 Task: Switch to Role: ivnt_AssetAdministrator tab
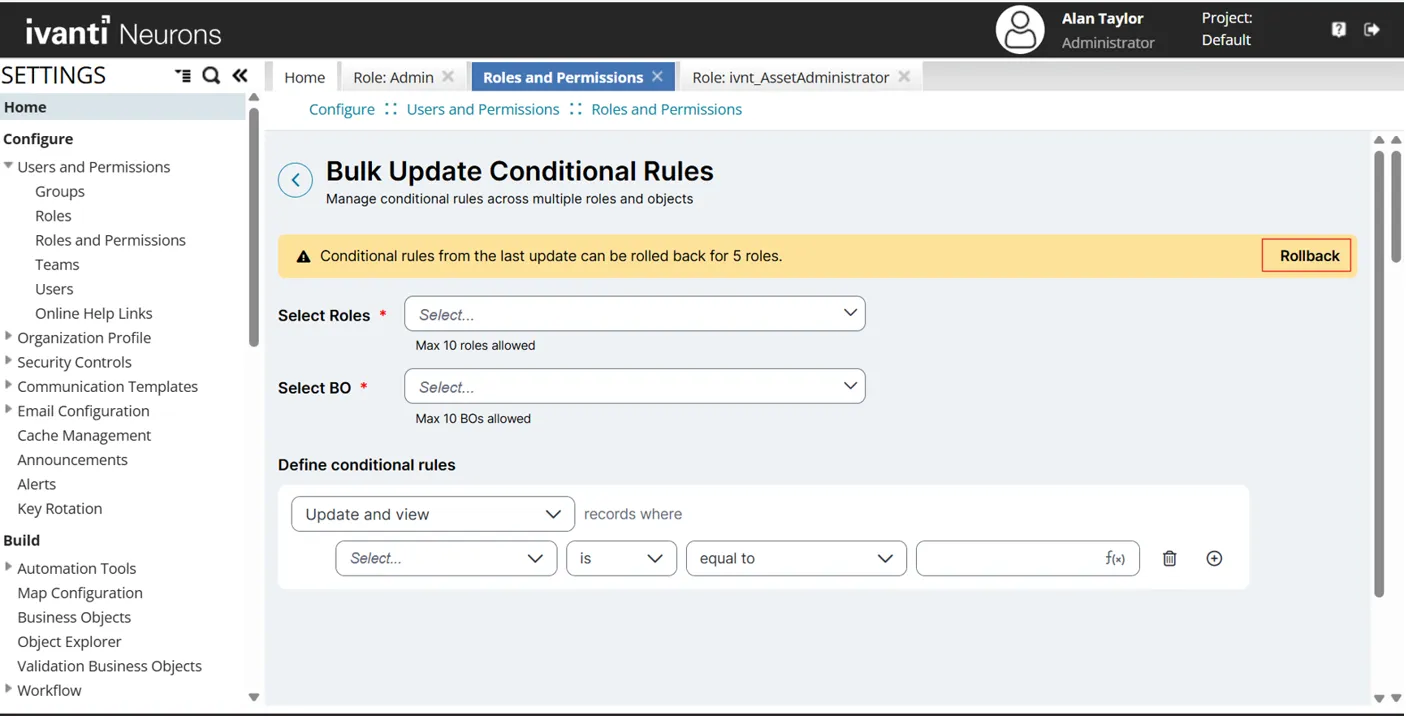pos(790,77)
